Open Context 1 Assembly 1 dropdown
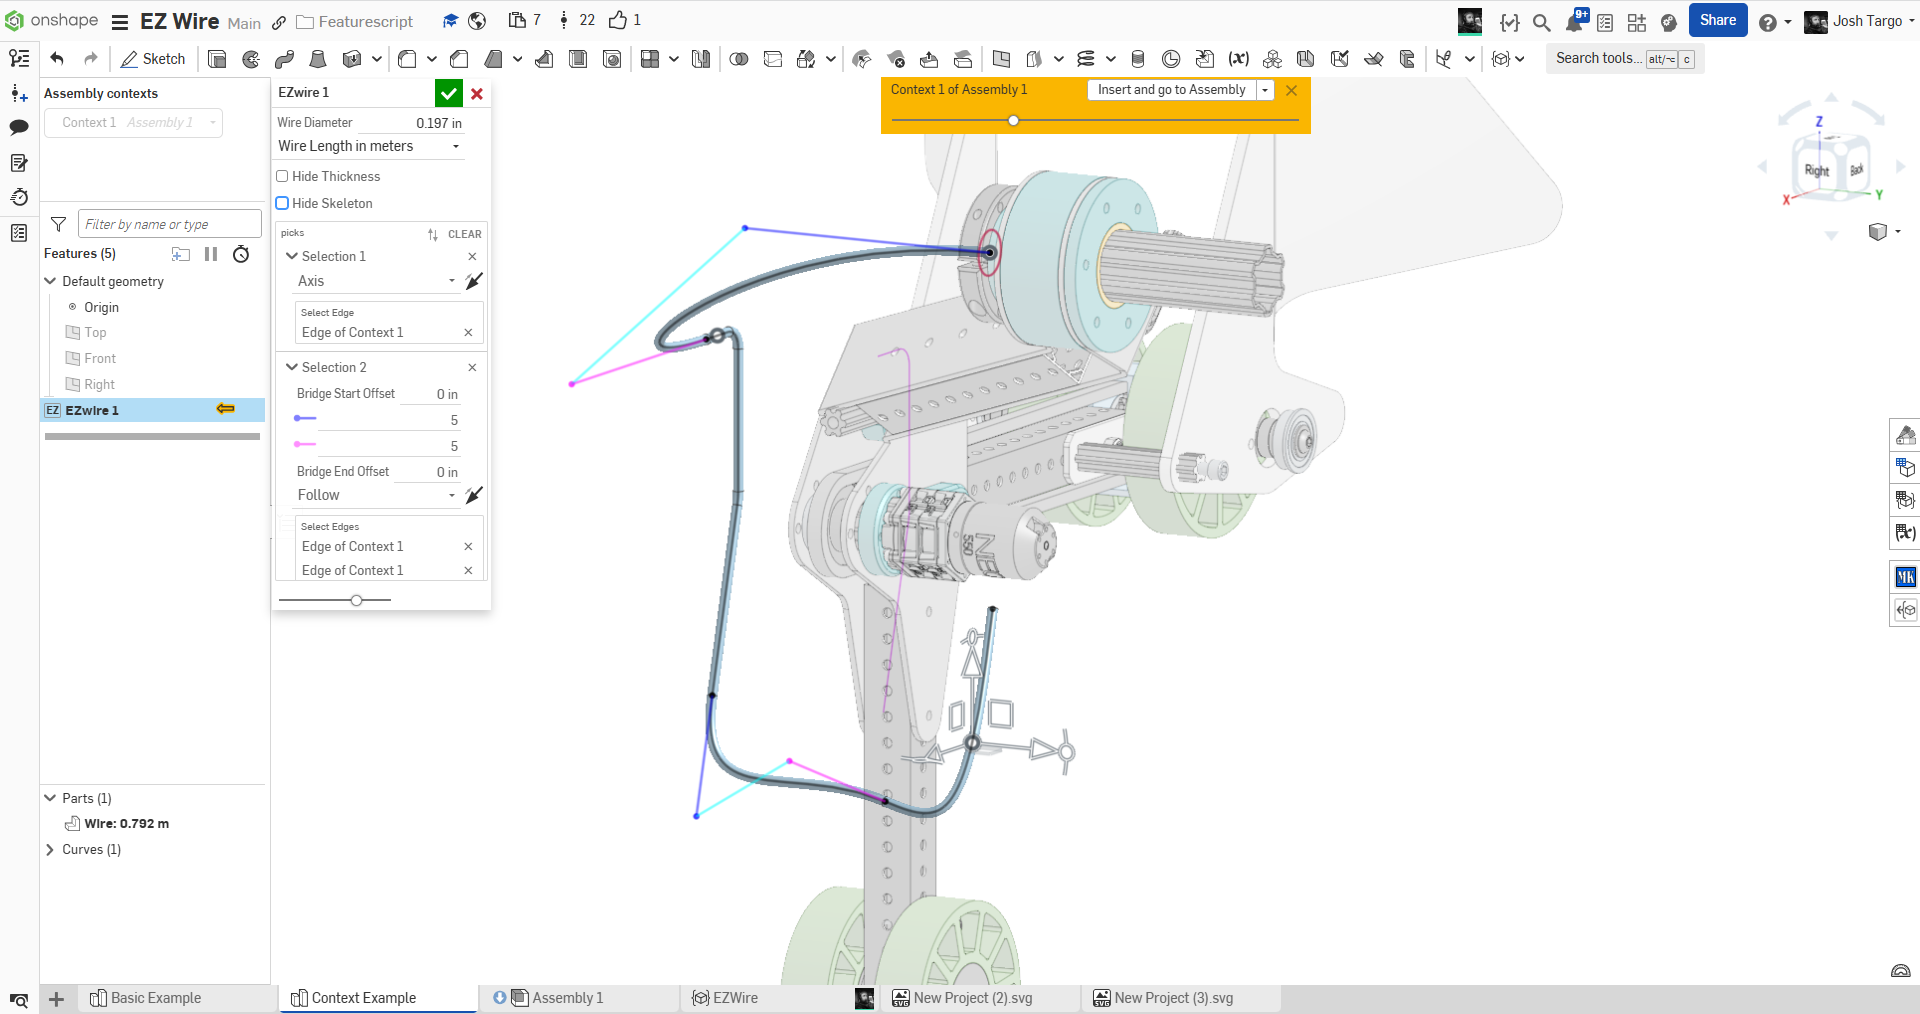The width and height of the screenshot is (1920, 1014). [134, 122]
